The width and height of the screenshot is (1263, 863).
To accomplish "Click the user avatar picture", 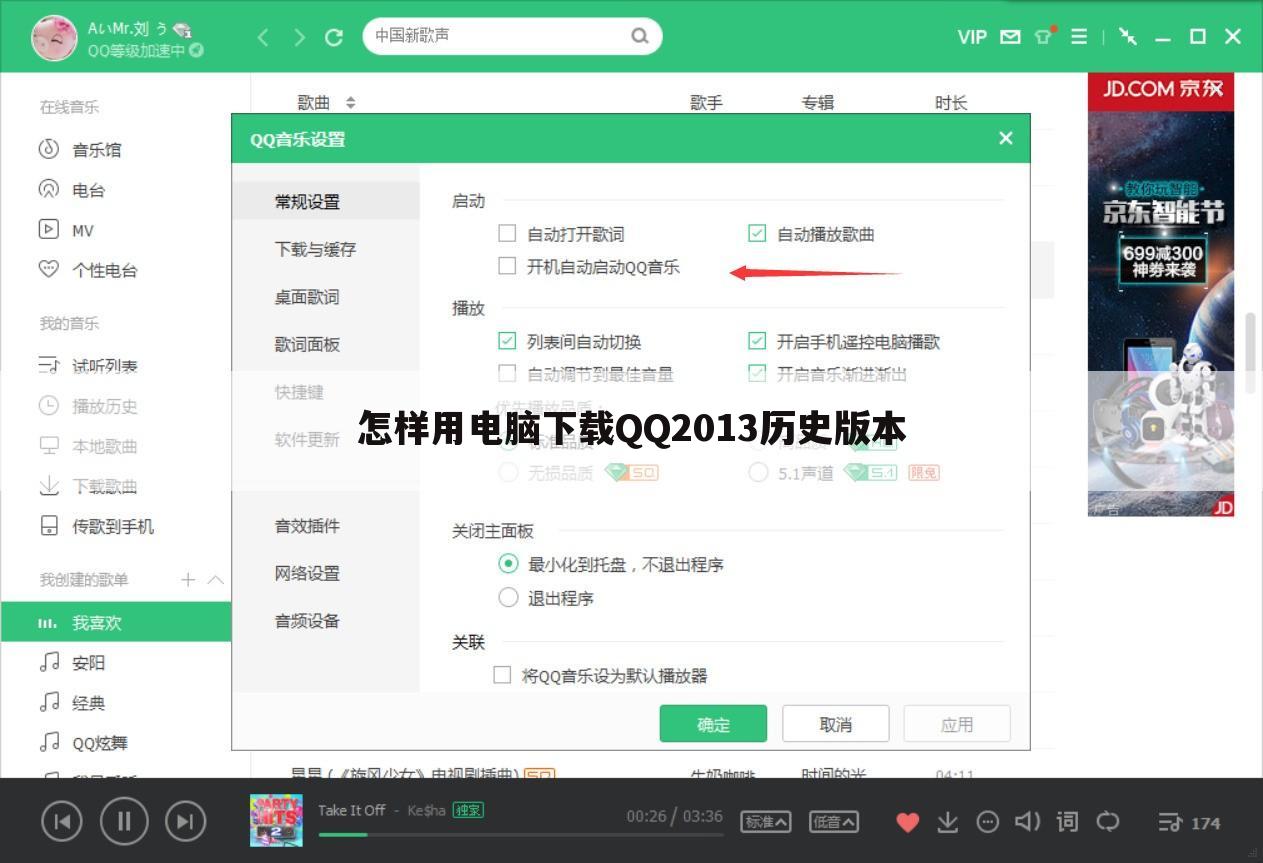I will 54,37.
